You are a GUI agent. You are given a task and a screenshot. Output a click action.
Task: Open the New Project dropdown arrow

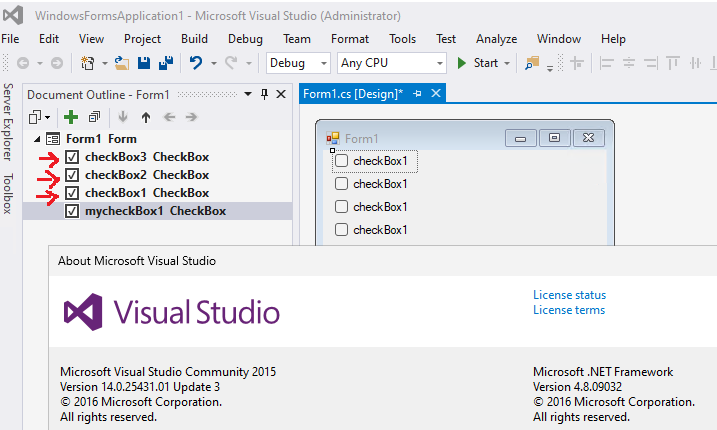[105, 63]
